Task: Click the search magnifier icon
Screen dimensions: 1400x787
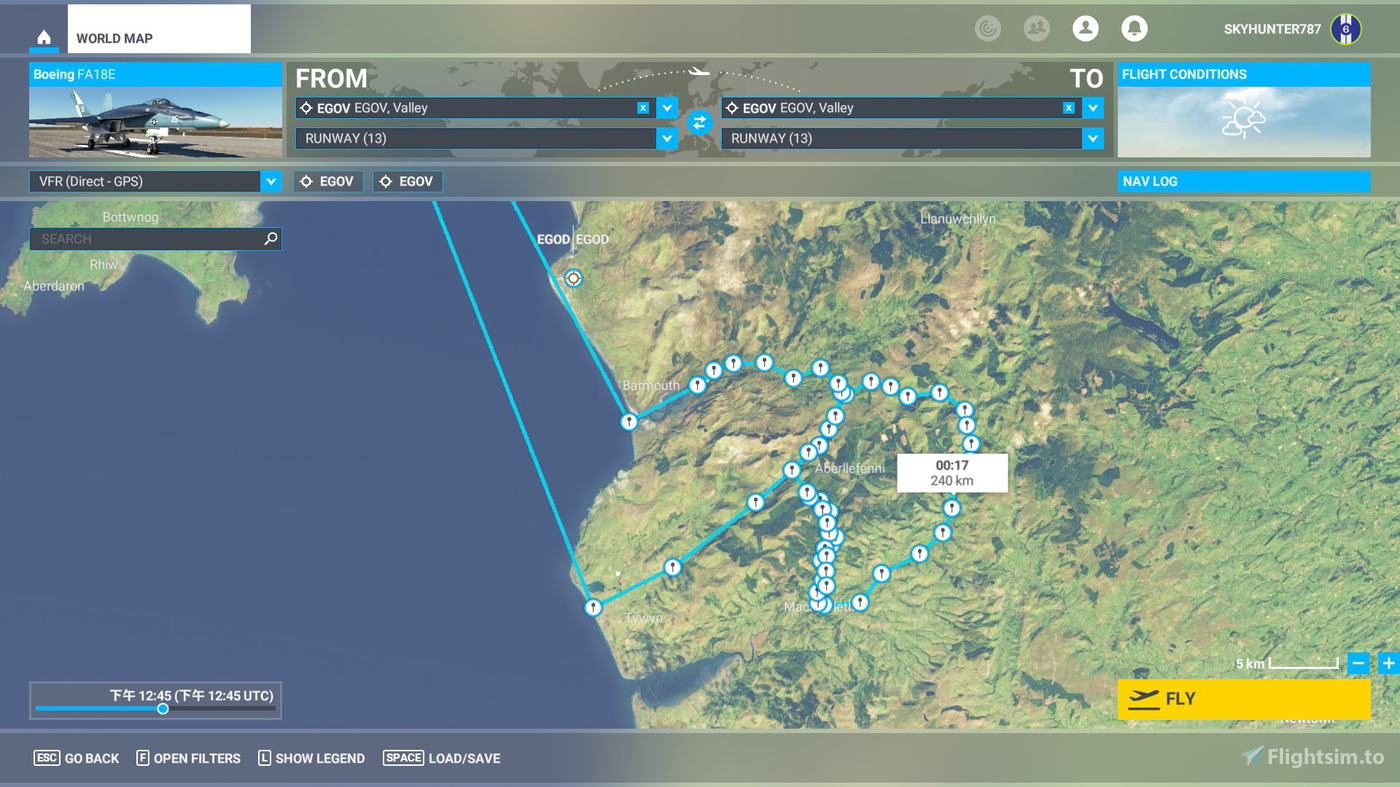Action: pyautogui.click(x=270, y=238)
